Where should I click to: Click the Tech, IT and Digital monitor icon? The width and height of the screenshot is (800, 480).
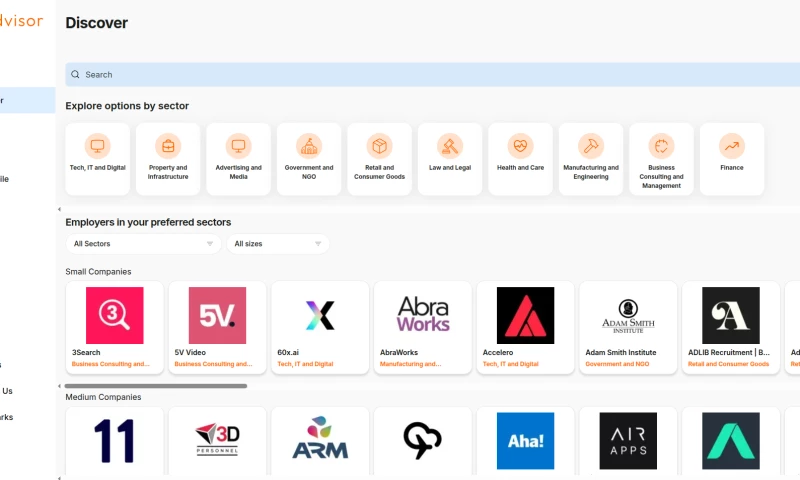tap(97, 146)
